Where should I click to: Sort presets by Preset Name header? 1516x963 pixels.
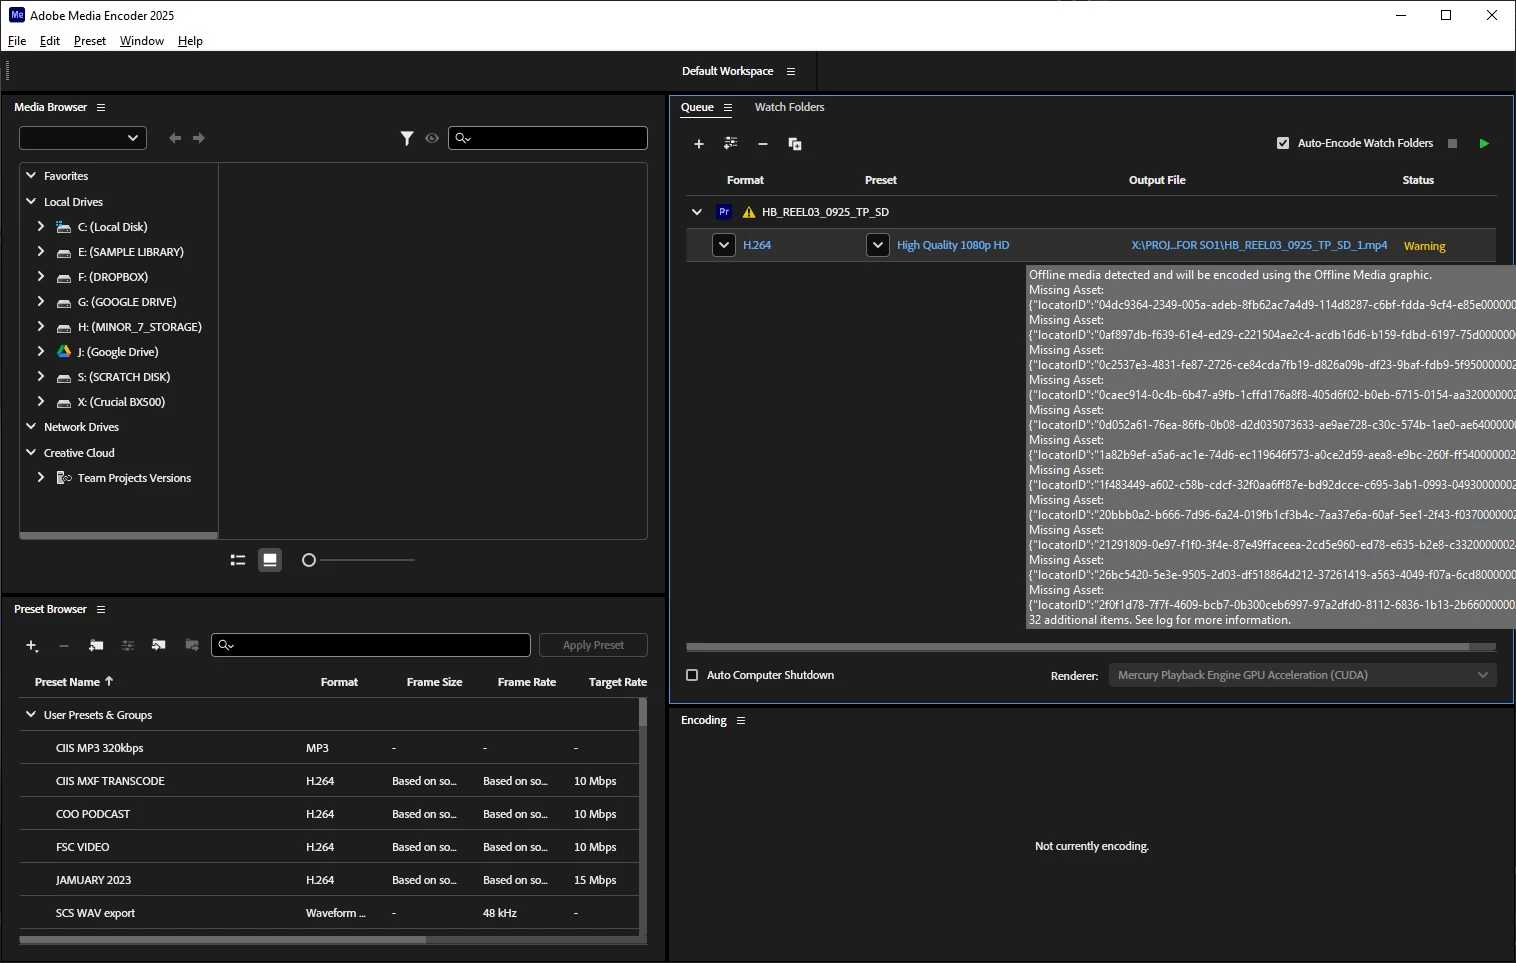[74, 682]
